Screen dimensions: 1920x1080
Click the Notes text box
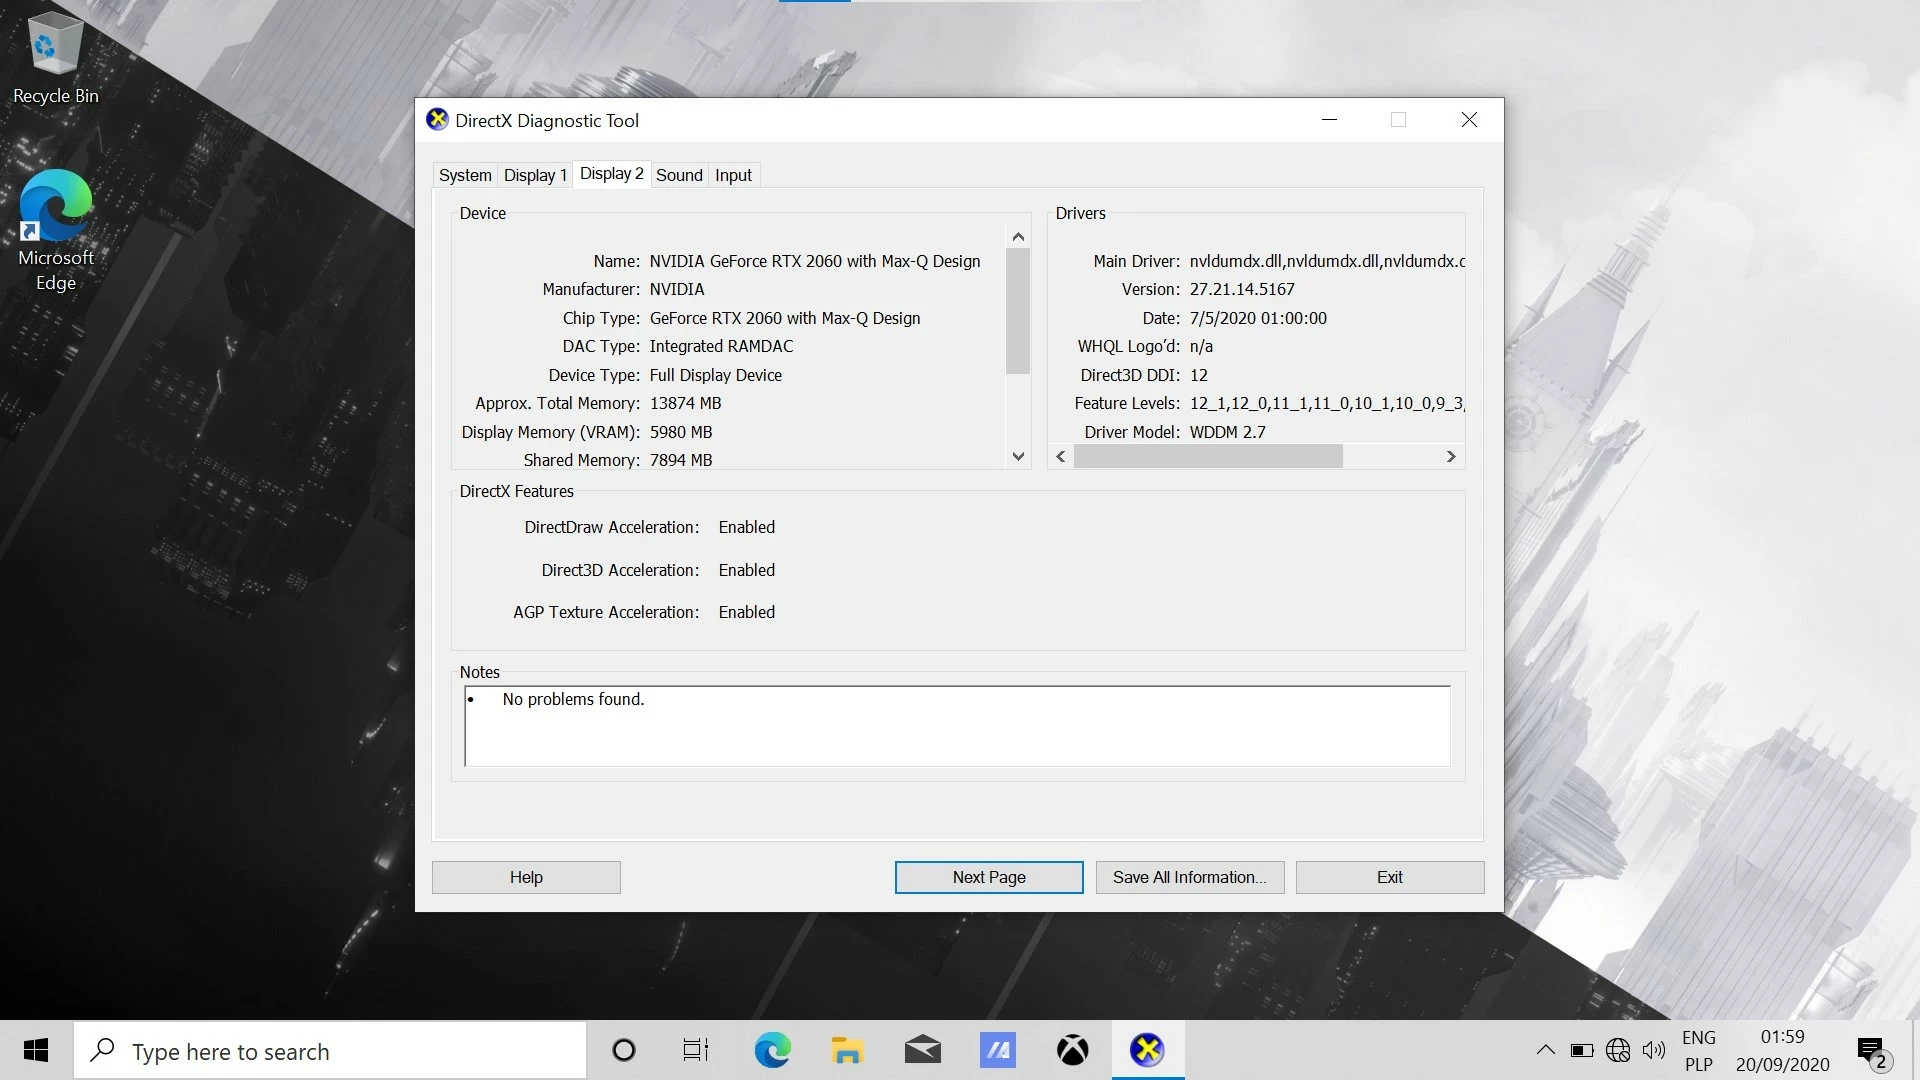[x=957, y=726]
